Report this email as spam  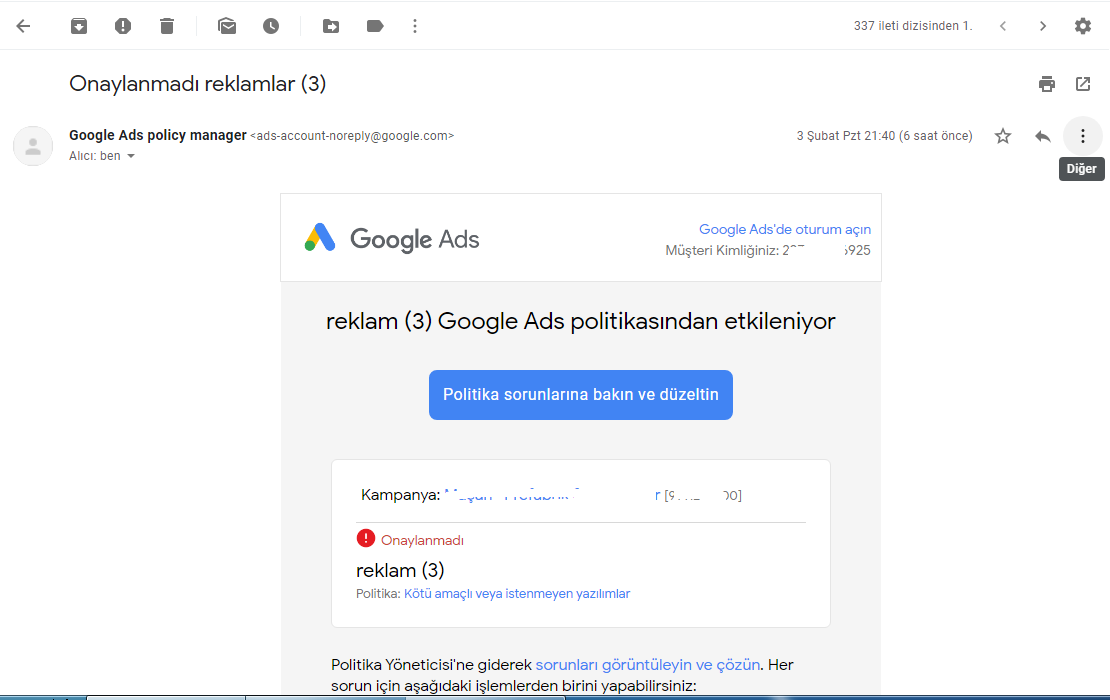[x=122, y=26]
